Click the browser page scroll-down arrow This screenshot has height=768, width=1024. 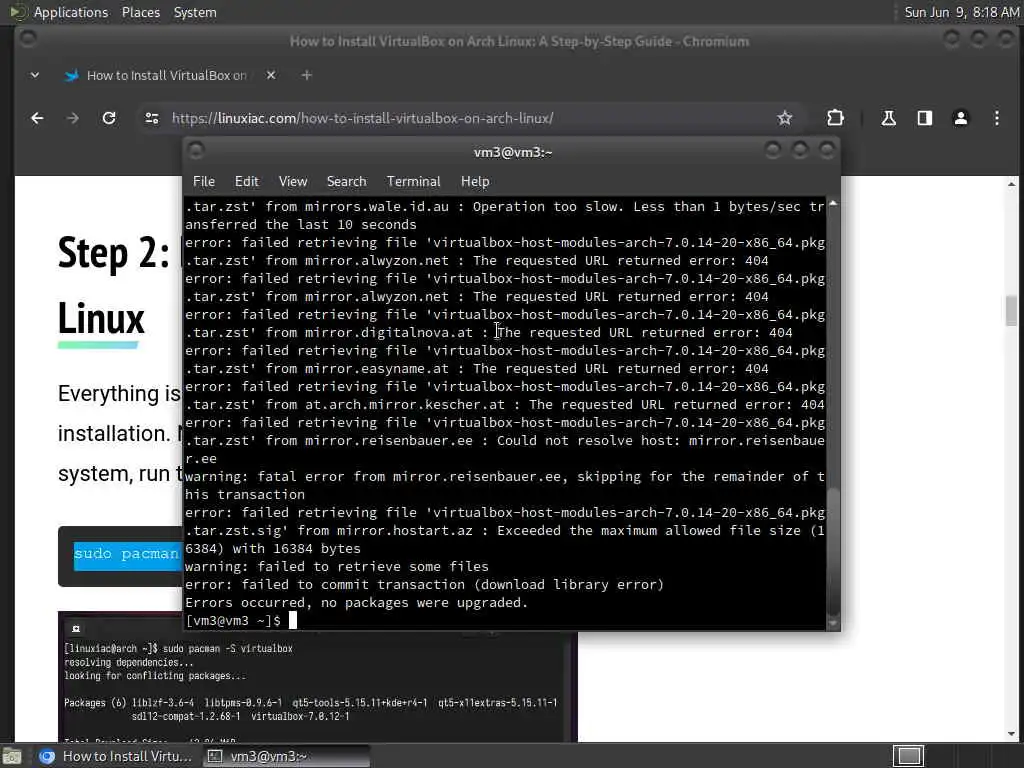click(1012, 735)
